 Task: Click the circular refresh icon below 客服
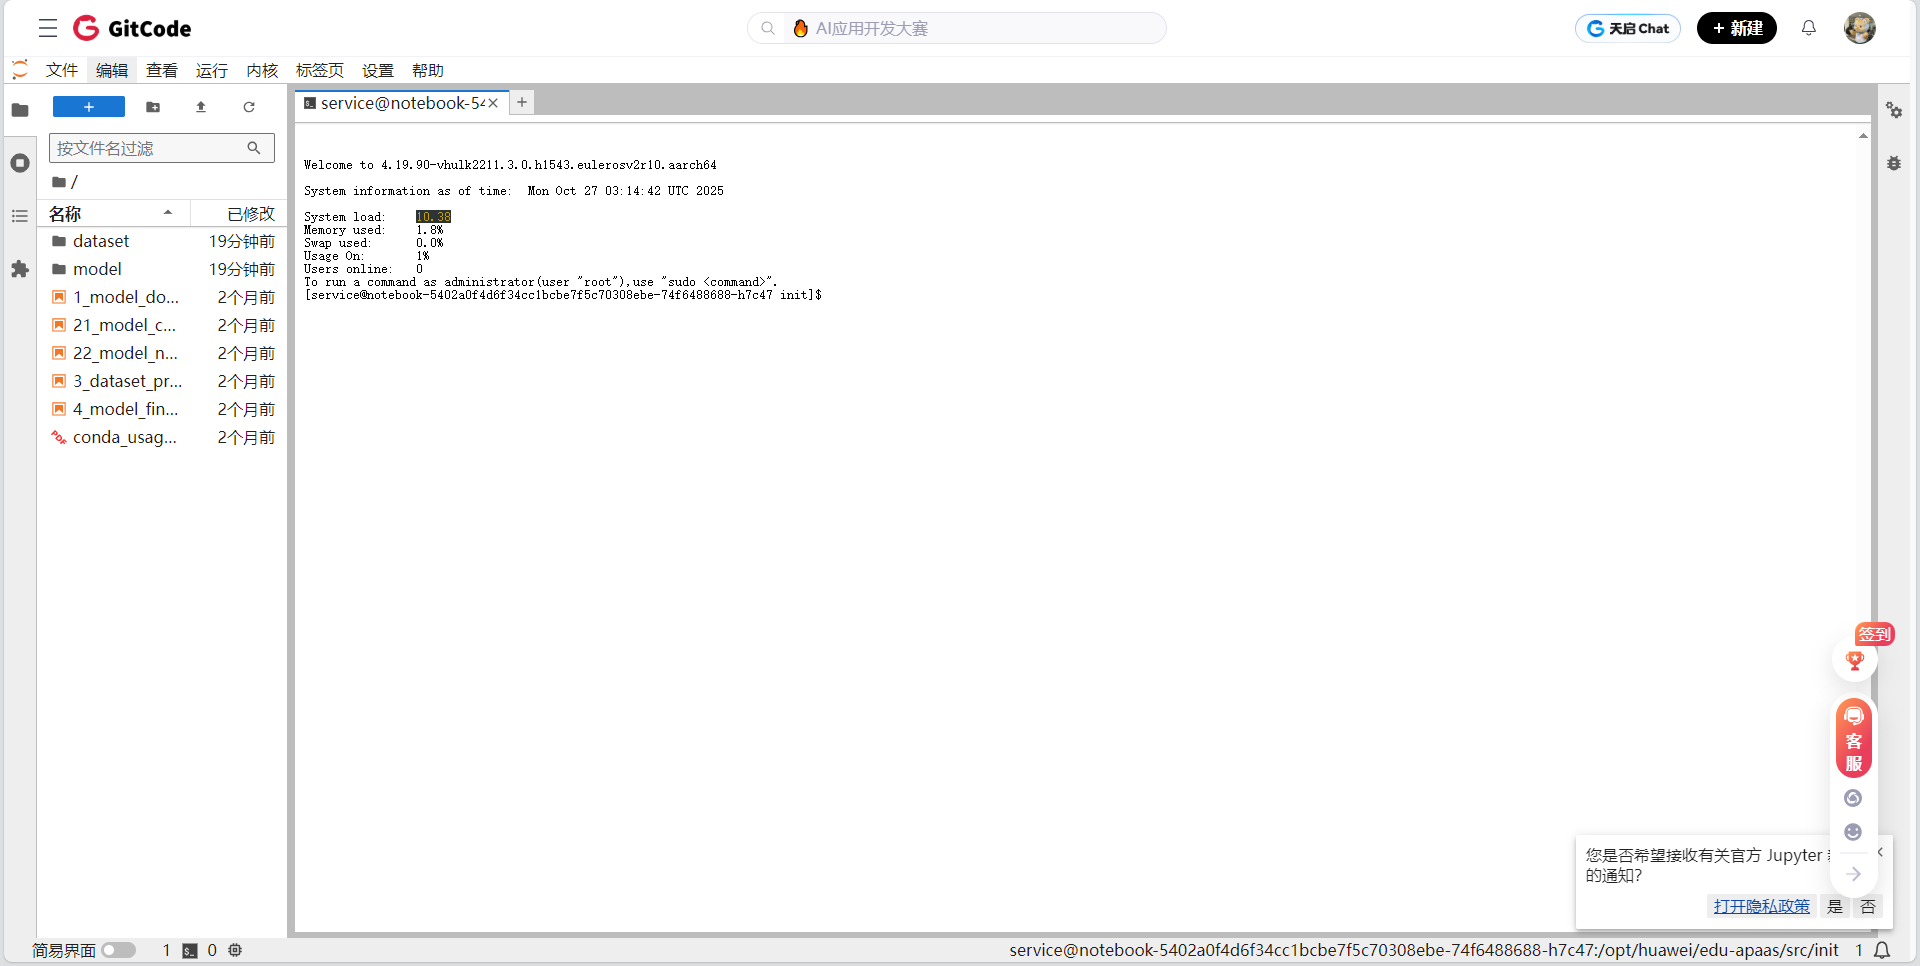(x=1853, y=798)
